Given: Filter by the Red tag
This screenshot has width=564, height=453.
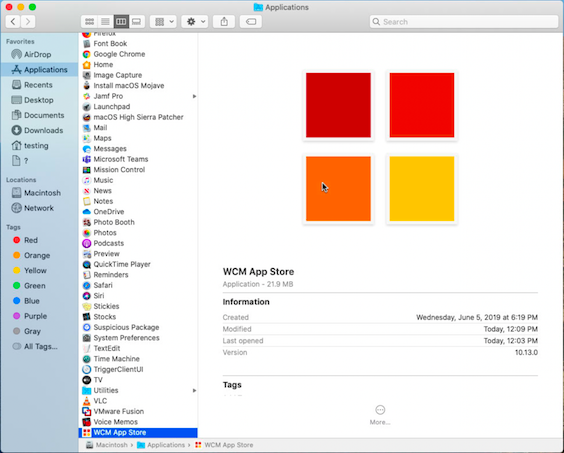Looking at the screenshot, I should pyautogui.click(x=39, y=240).
